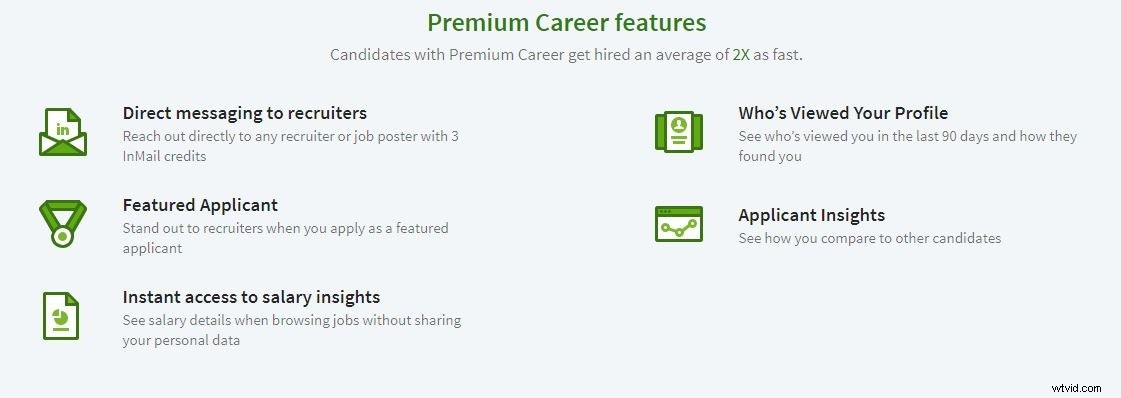
Task: Click the word InMail credits line
Action: point(164,156)
